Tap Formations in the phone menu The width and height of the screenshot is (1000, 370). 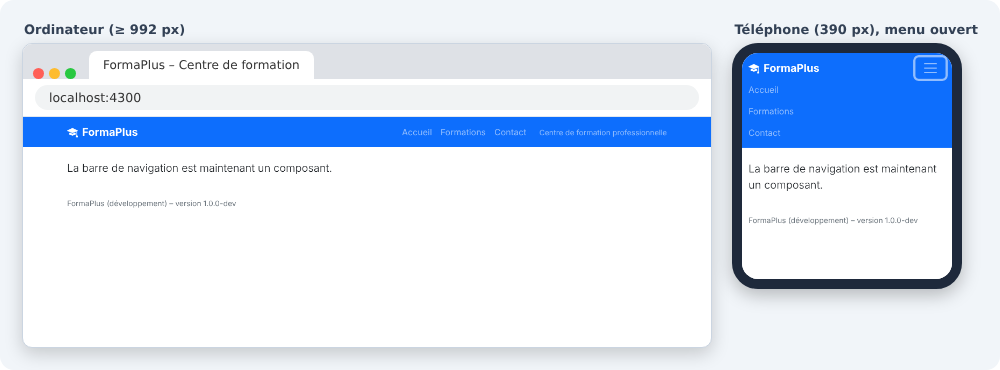pos(771,111)
